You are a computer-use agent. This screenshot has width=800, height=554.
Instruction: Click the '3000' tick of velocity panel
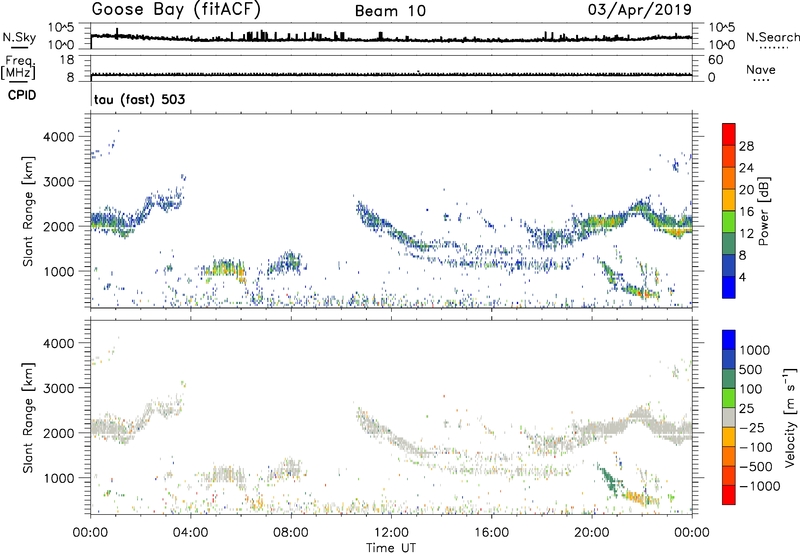(59, 388)
